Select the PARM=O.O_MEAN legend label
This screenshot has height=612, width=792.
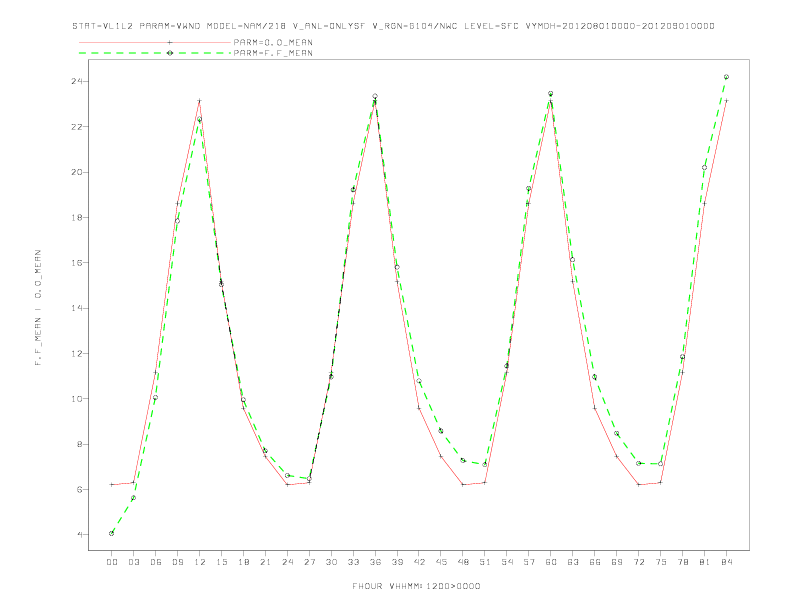pyautogui.click(x=273, y=42)
